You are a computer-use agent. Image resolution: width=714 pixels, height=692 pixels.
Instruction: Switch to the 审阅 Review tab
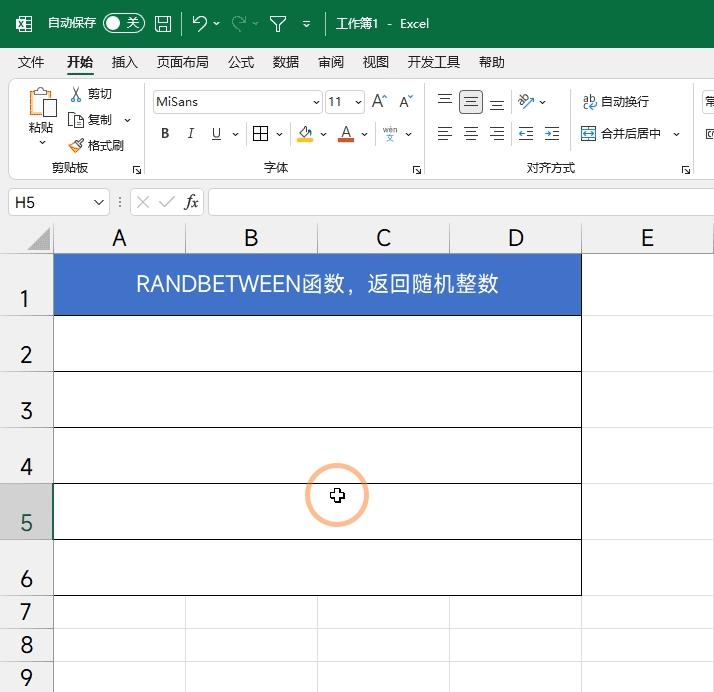[x=331, y=62]
